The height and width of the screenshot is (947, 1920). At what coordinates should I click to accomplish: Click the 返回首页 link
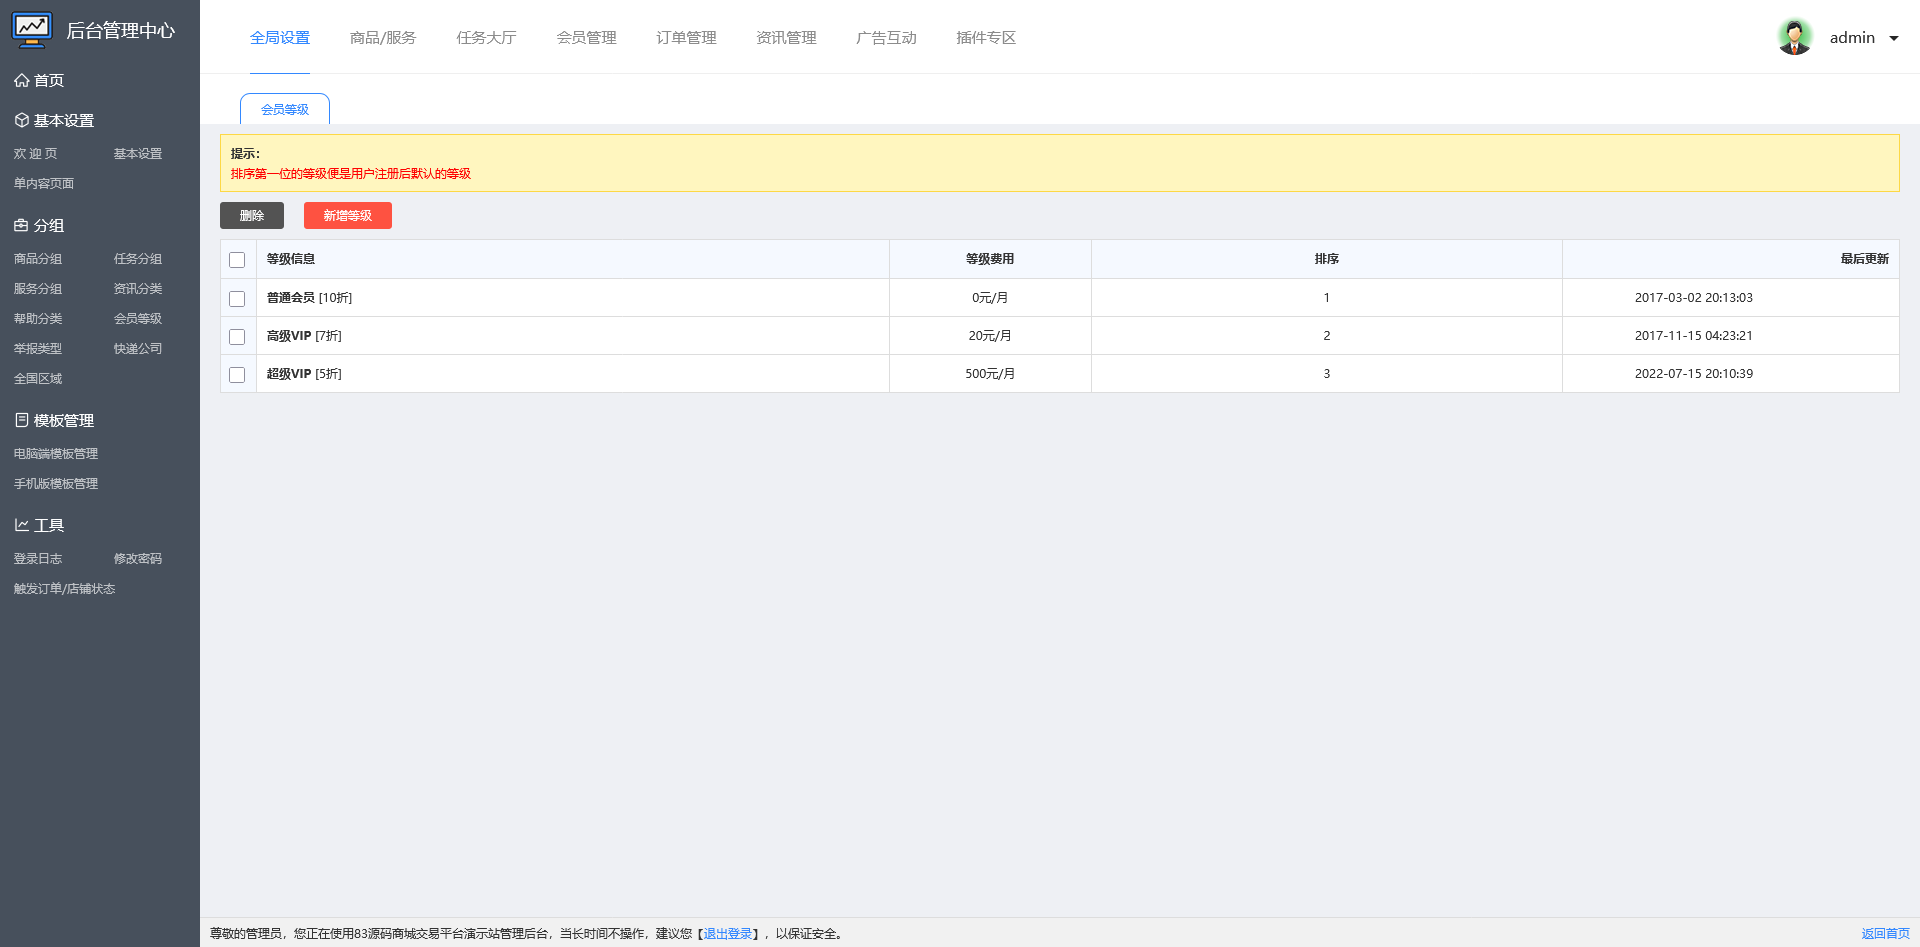coord(1886,934)
